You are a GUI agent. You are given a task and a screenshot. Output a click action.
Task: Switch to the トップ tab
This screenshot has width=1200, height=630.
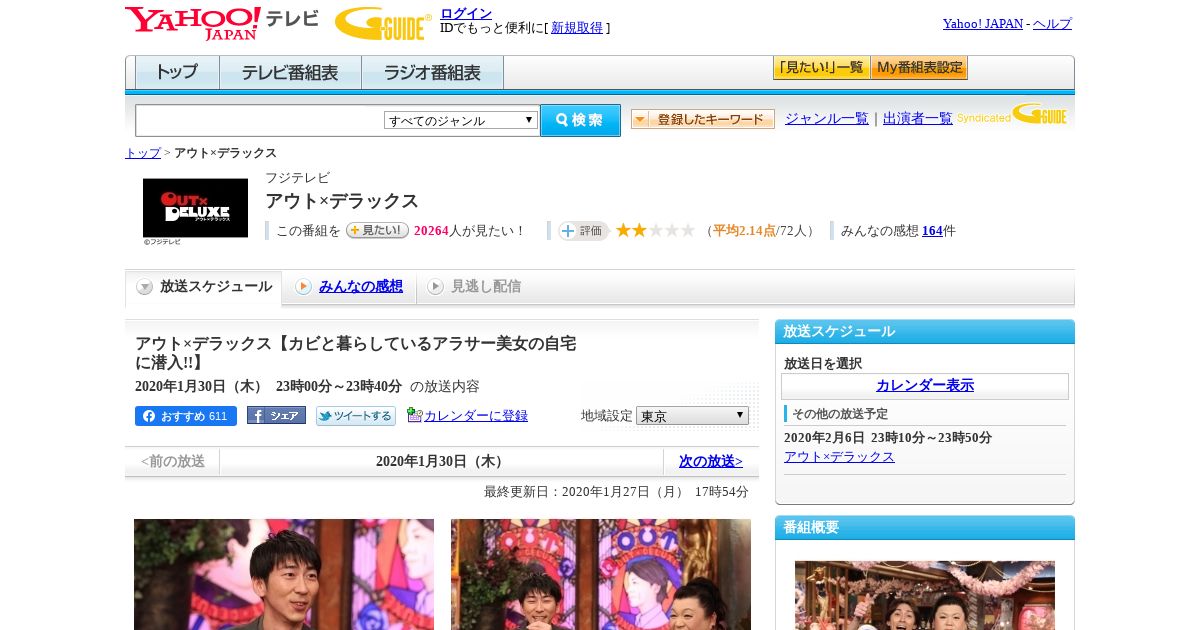(x=177, y=73)
